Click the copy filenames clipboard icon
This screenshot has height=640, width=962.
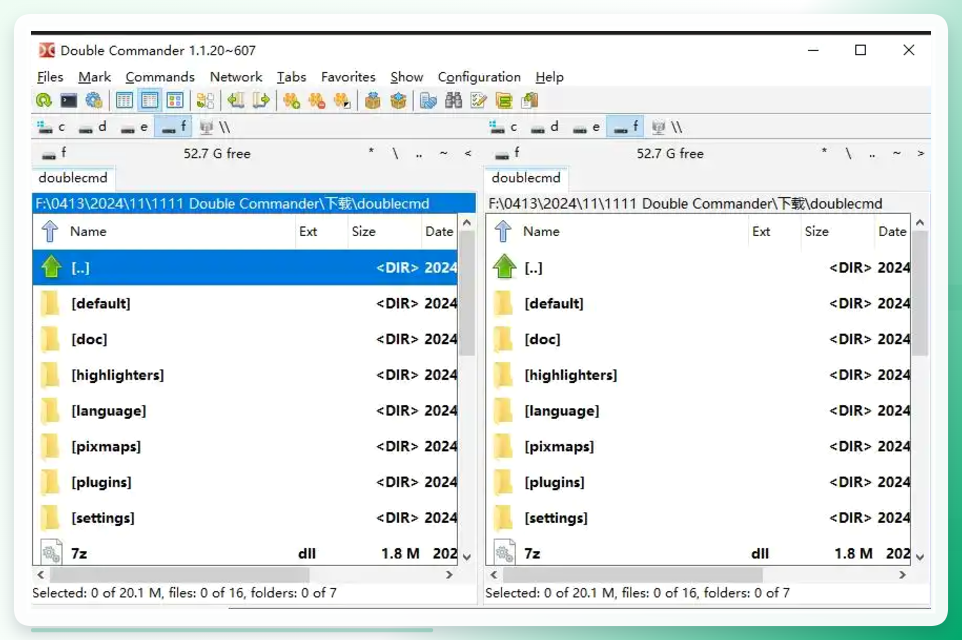(529, 100)
